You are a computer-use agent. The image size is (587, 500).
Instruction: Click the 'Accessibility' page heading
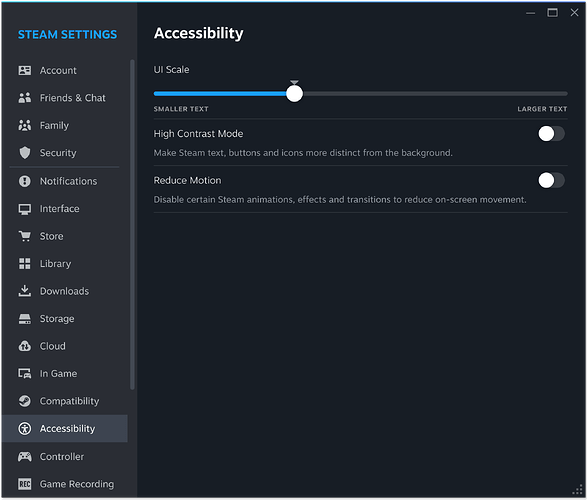click(x=198, y=33)
